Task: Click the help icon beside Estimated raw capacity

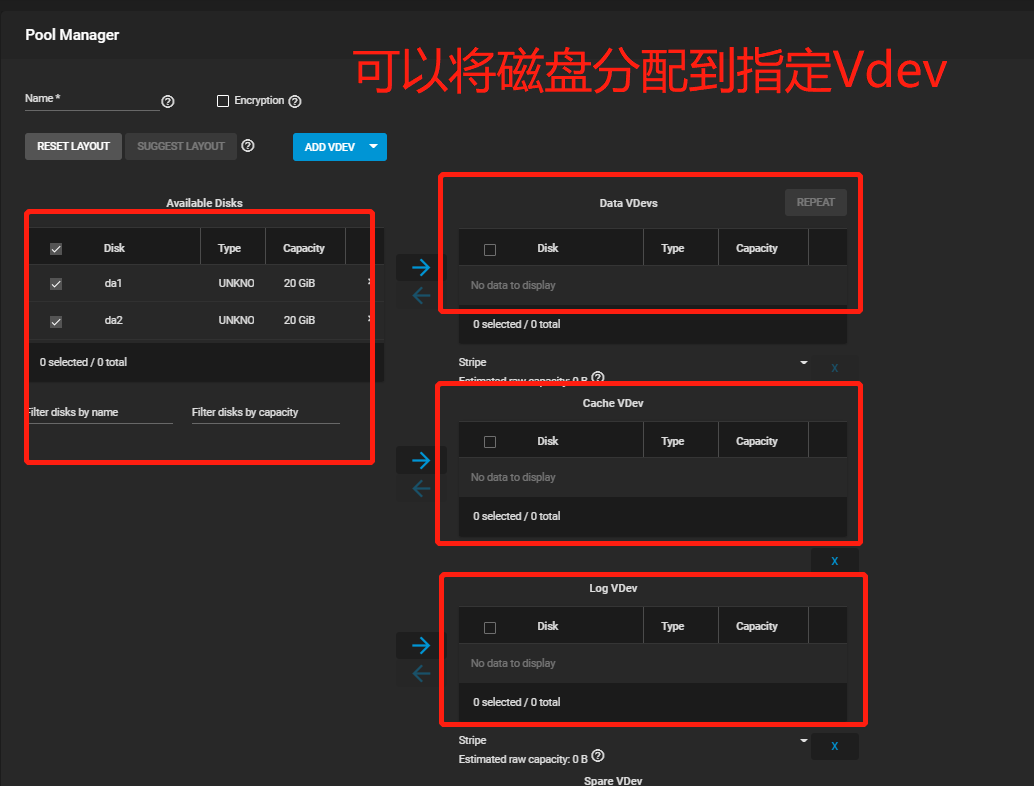Action: [x=597, y=378]
